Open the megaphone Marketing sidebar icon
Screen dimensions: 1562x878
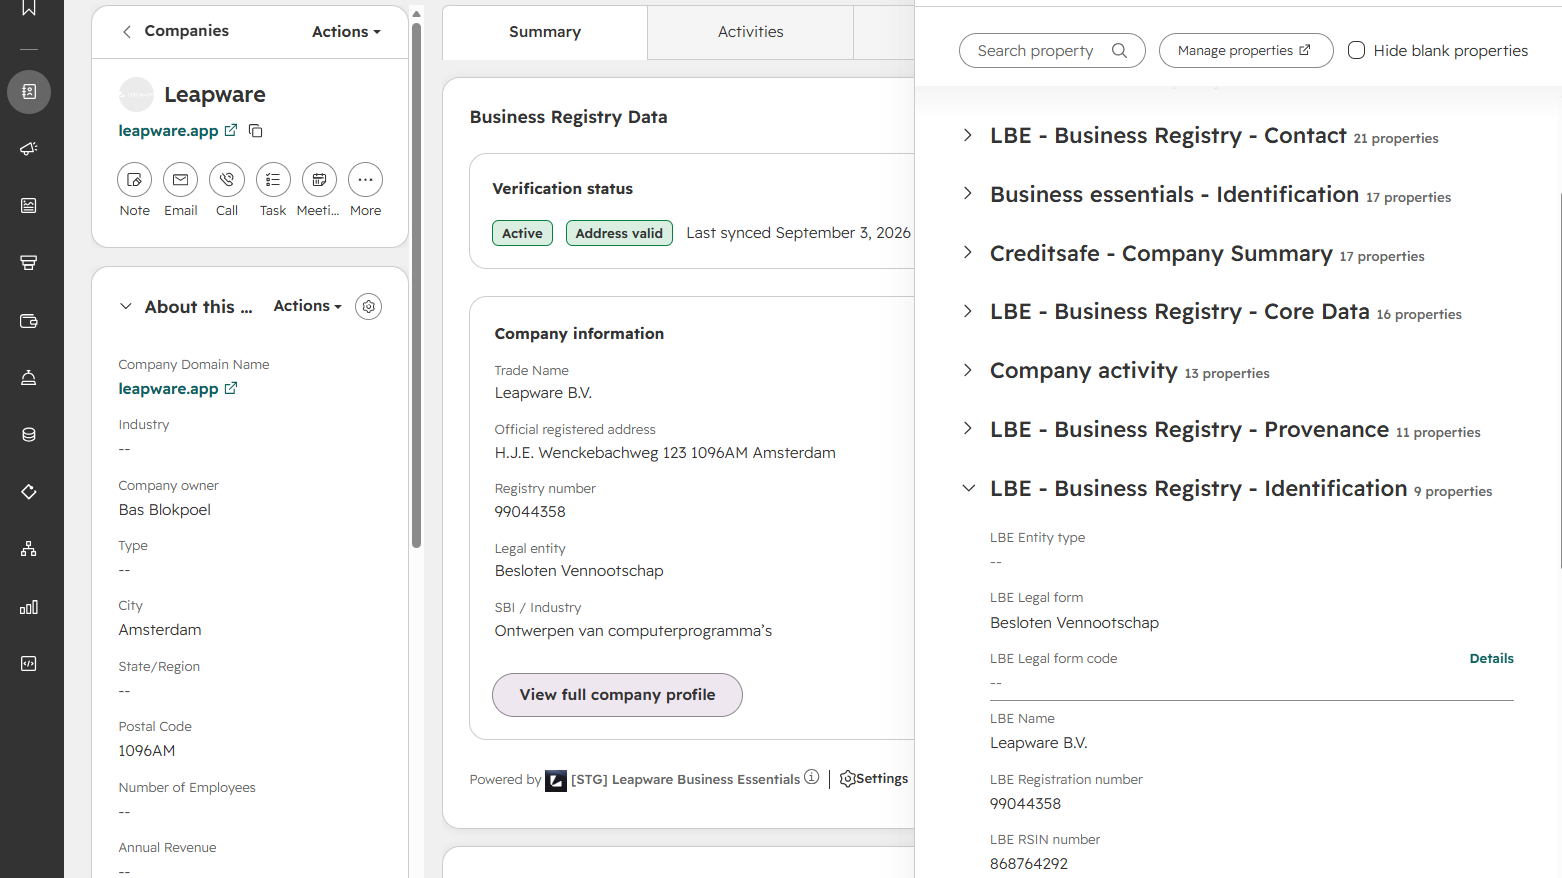[29, 149]
